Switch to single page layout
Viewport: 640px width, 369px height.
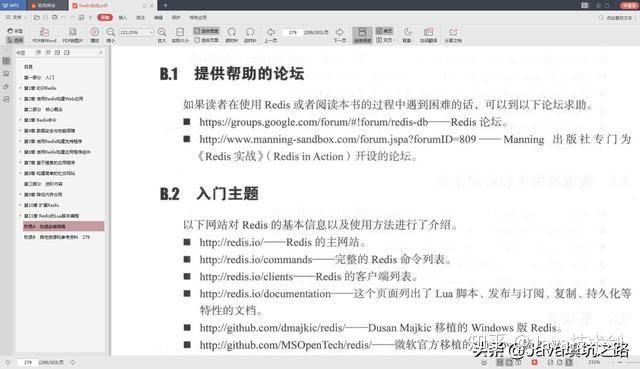click(x=384, y=31)
